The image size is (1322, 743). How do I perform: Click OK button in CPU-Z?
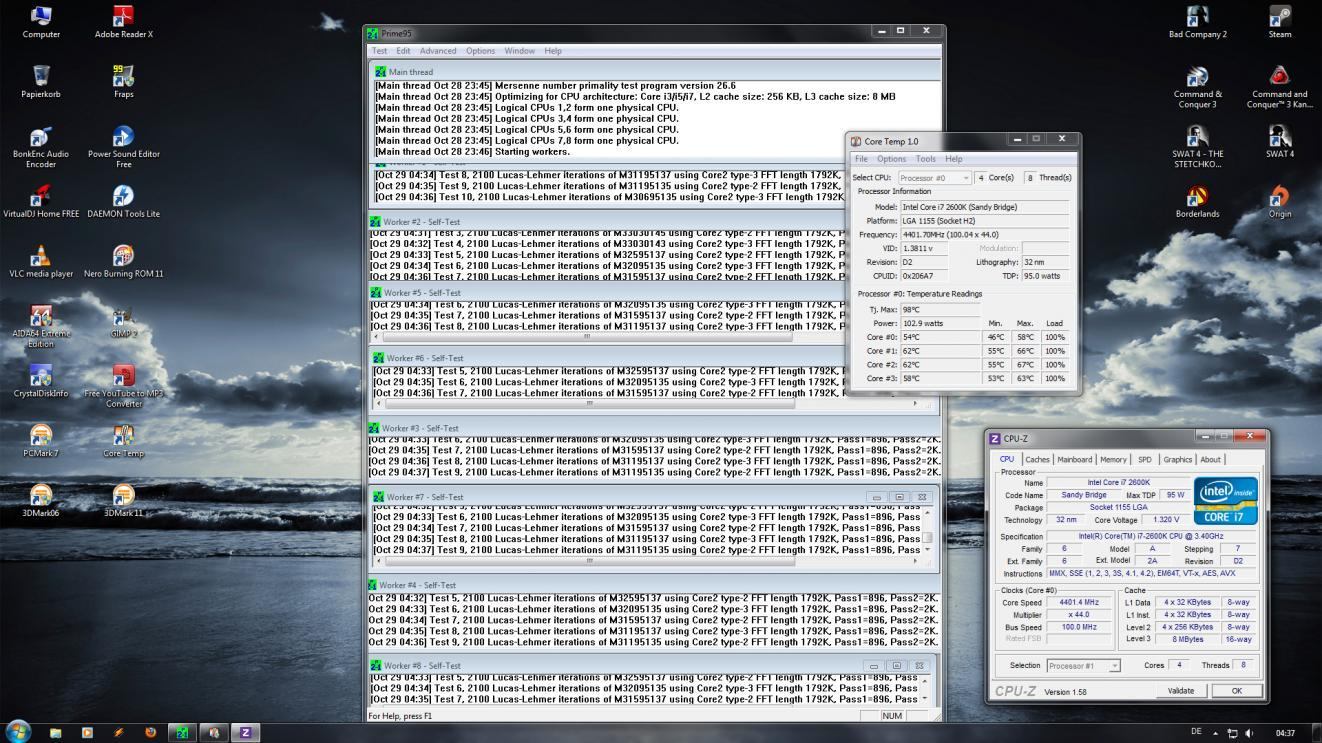tap(1236, 691)
